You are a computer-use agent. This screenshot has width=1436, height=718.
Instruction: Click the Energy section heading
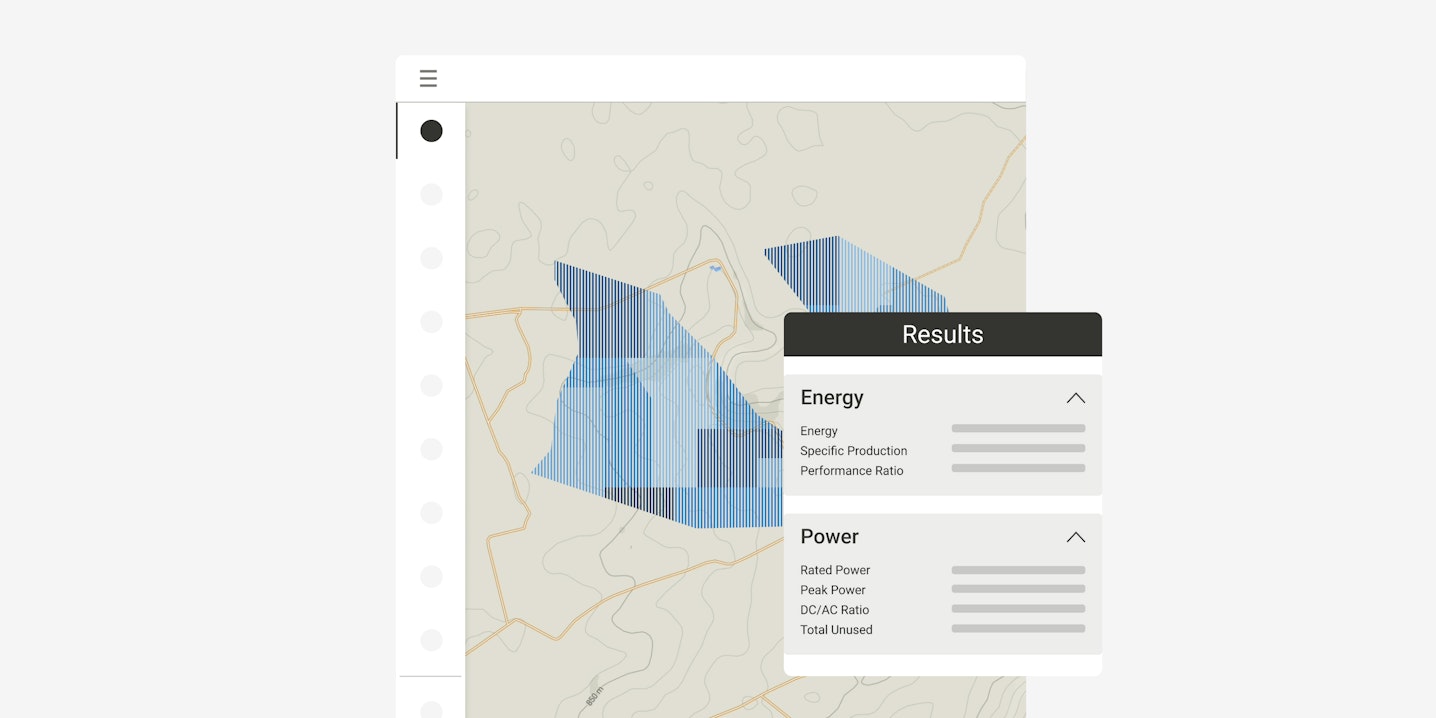[832, 398]
